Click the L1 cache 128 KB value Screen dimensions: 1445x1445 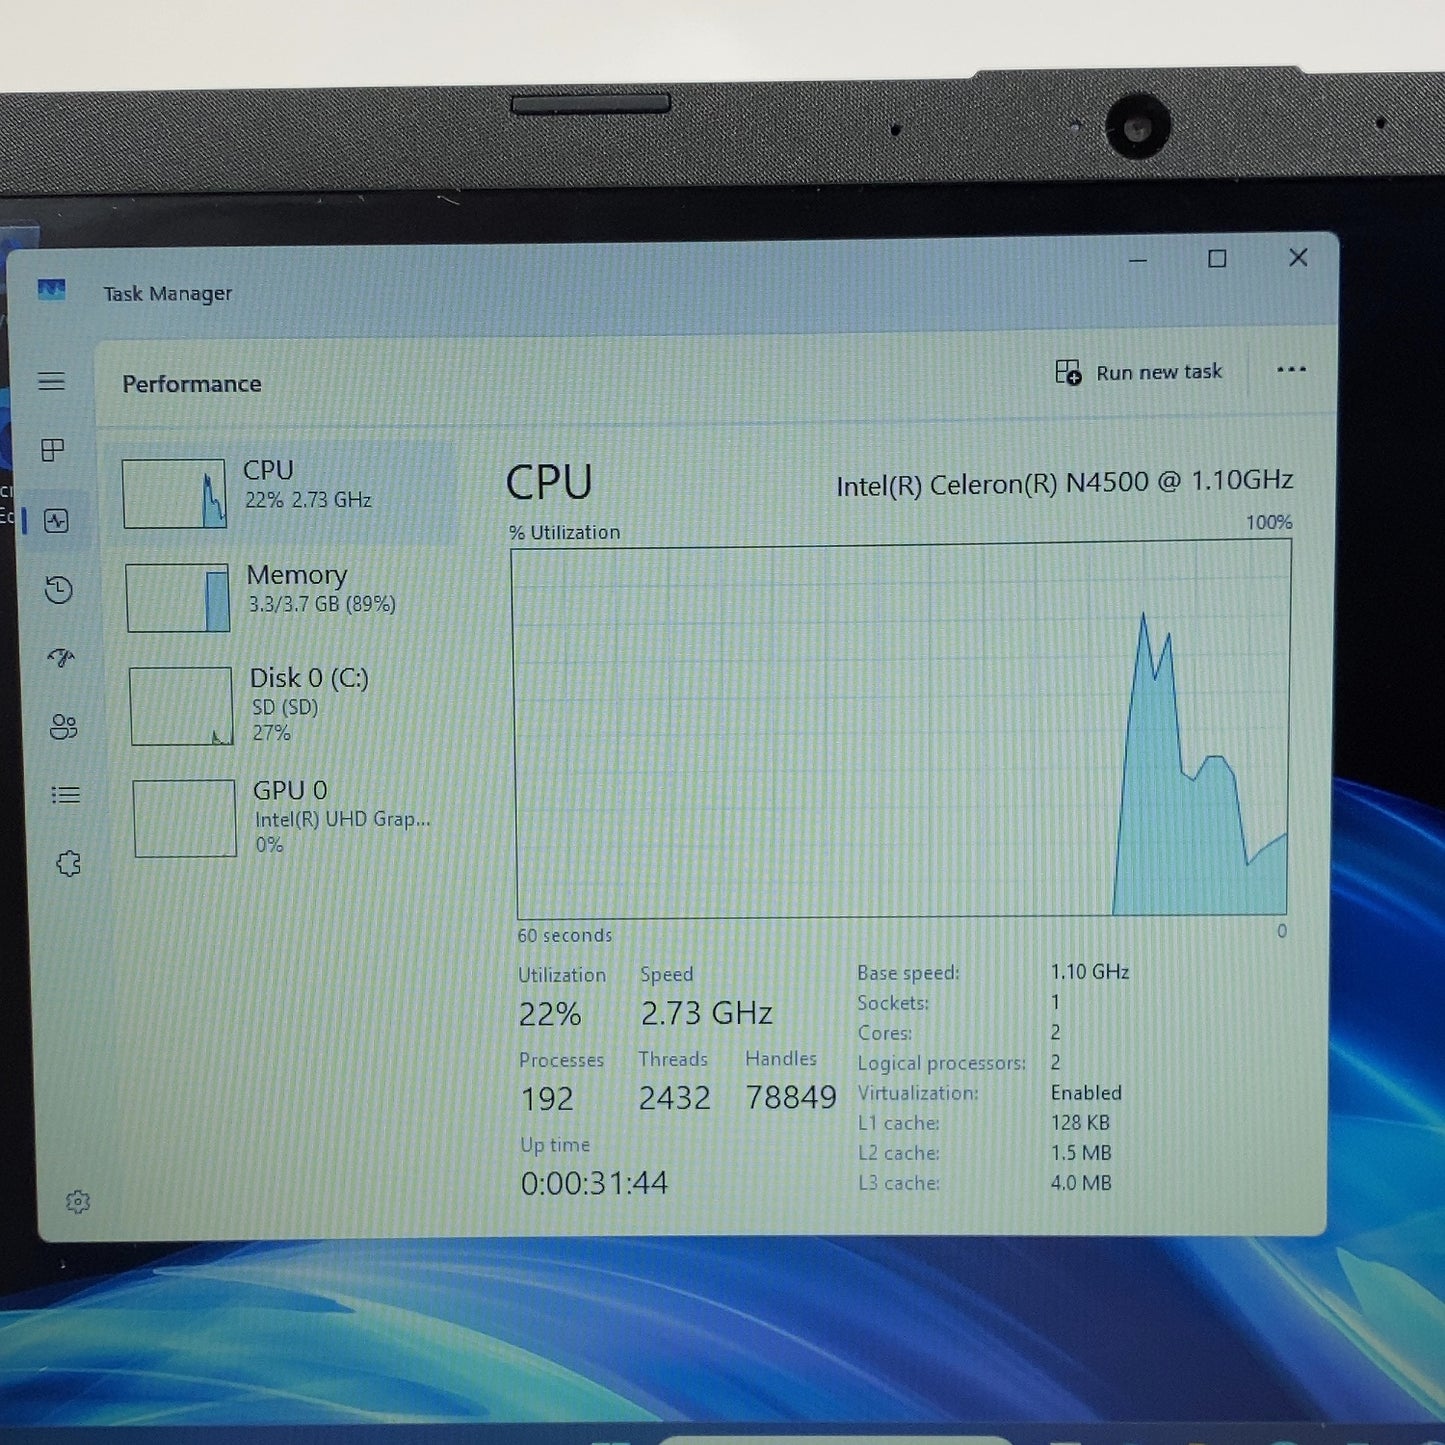coord(1080,1123)
